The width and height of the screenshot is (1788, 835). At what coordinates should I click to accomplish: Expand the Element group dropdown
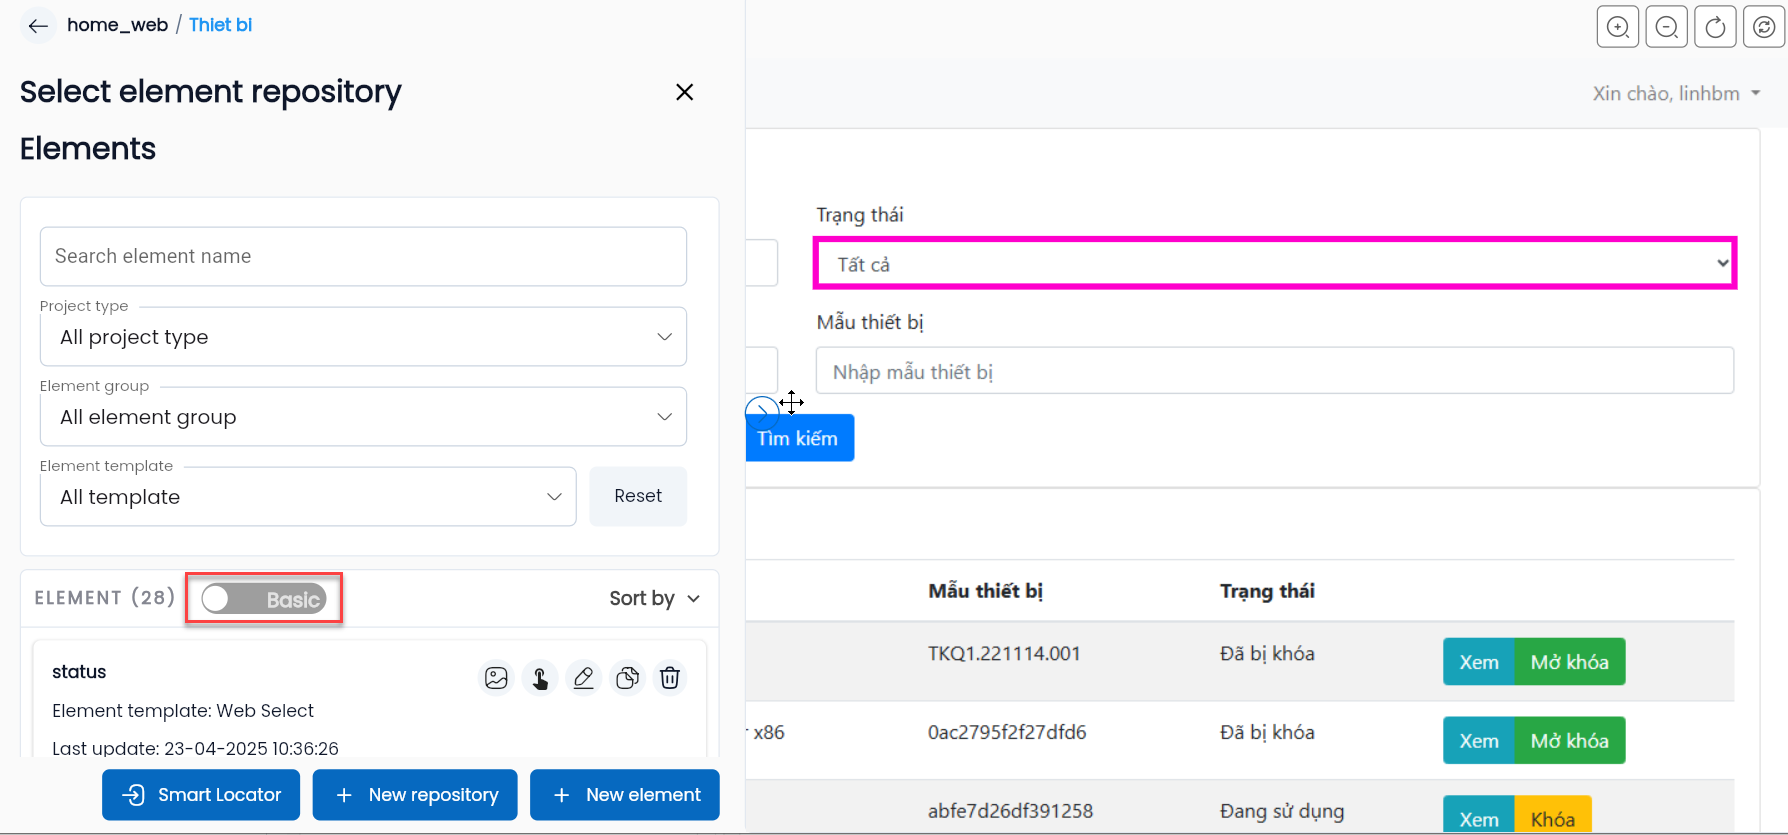(x=363, y=417)
